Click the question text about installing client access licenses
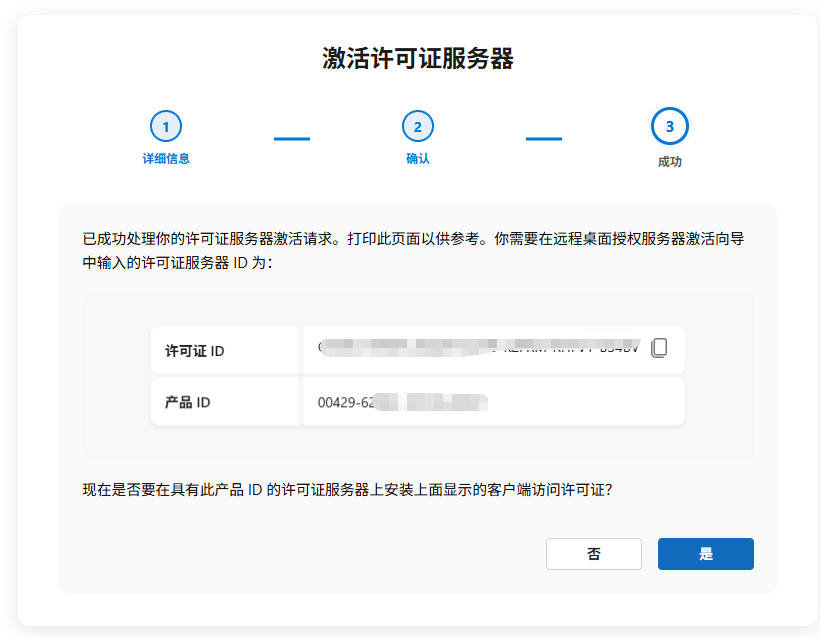The image size is (820, 637). click(347, 490)
